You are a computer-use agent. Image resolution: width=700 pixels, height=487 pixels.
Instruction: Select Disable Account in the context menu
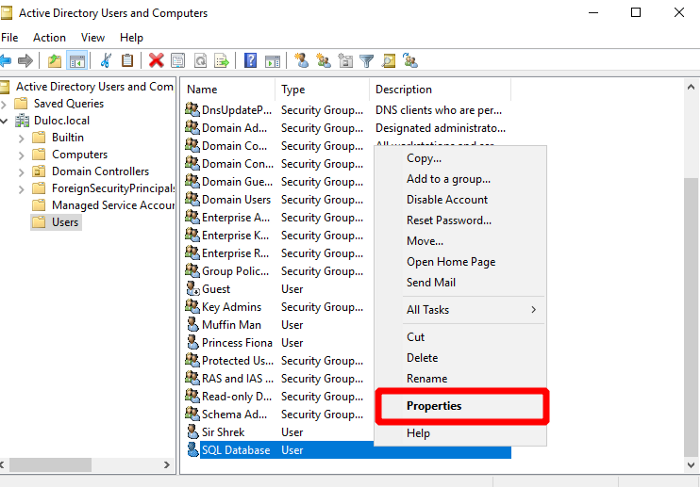pos(460,200)
